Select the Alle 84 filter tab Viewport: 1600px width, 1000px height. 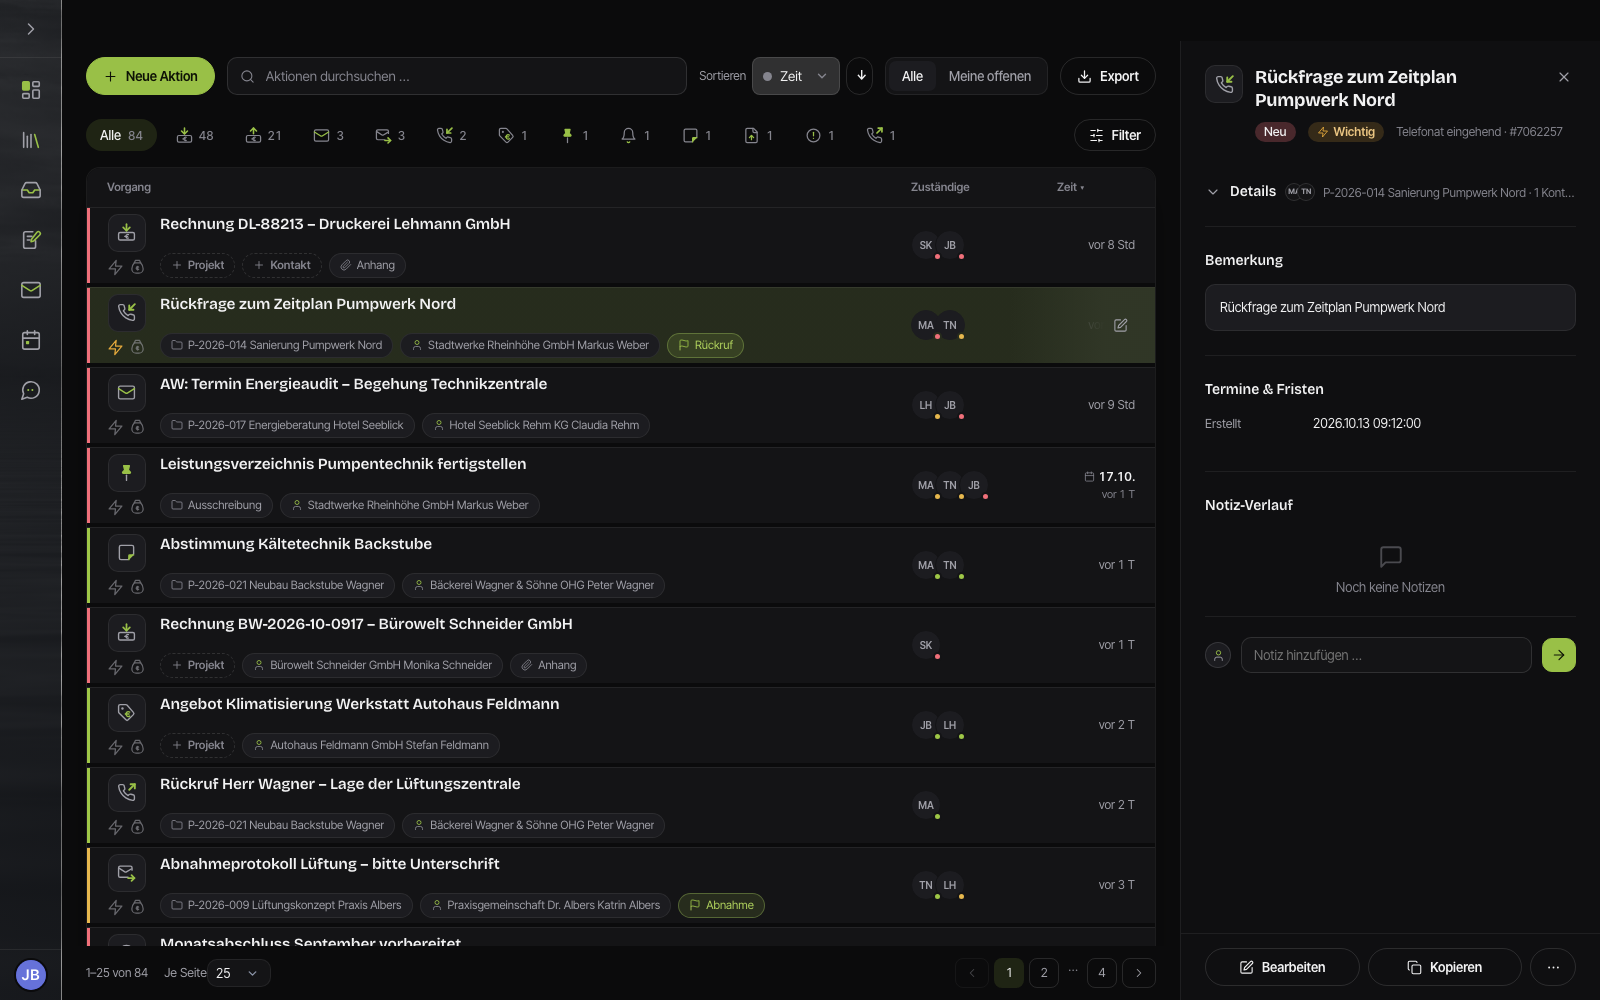(121, 135)
